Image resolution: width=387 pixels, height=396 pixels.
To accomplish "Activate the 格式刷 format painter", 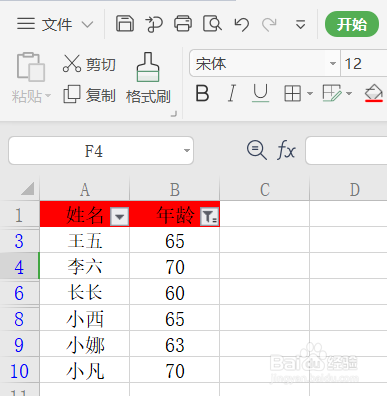I will point(148,78).
